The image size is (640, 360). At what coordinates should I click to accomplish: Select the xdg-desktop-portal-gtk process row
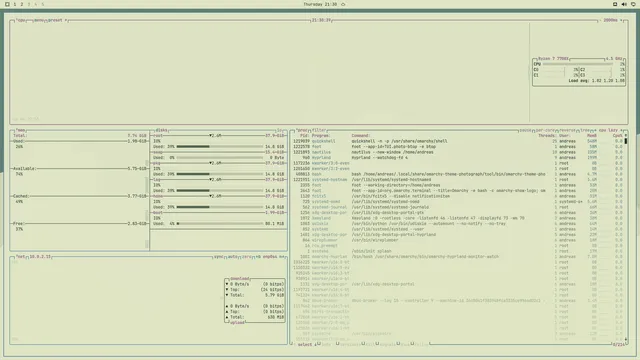[x=458, y=213]
